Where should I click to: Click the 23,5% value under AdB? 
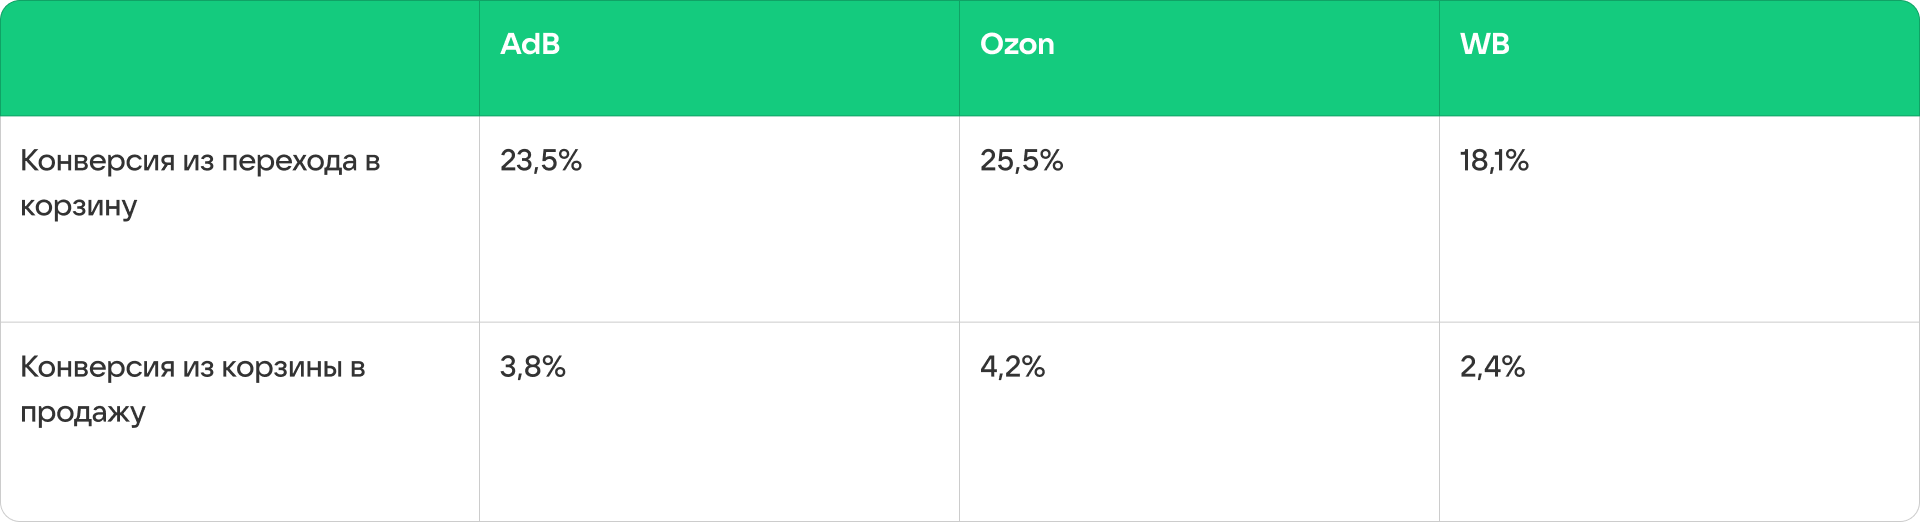click(x=541, y=161)
